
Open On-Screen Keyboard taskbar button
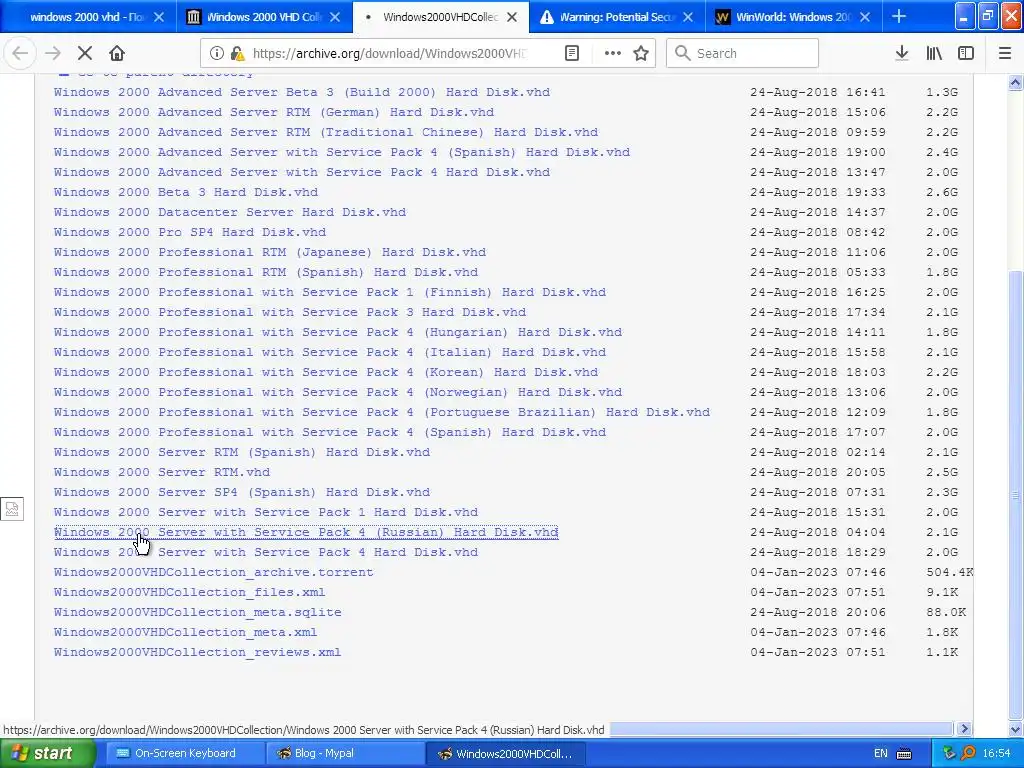coord(185,753)
